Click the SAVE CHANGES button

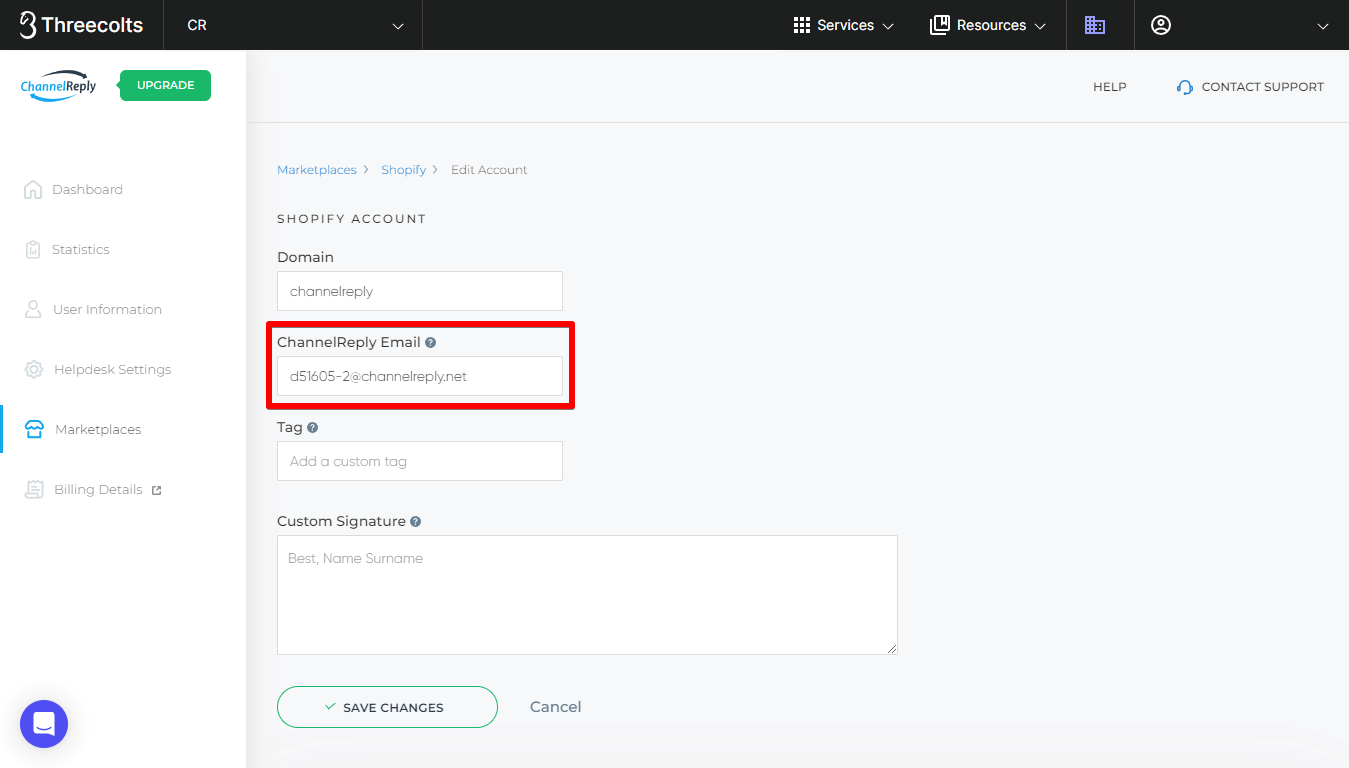[x=387, y=707]
